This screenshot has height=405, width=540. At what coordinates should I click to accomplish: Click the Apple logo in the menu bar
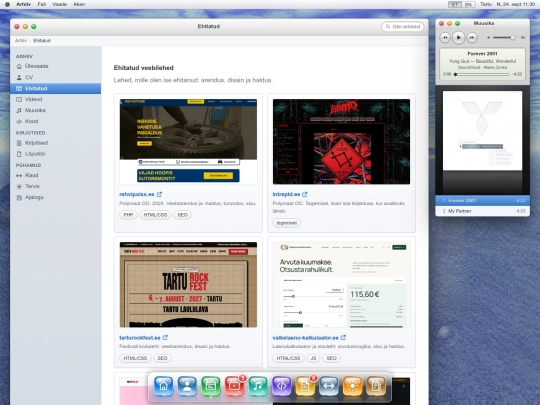[7, 4]
